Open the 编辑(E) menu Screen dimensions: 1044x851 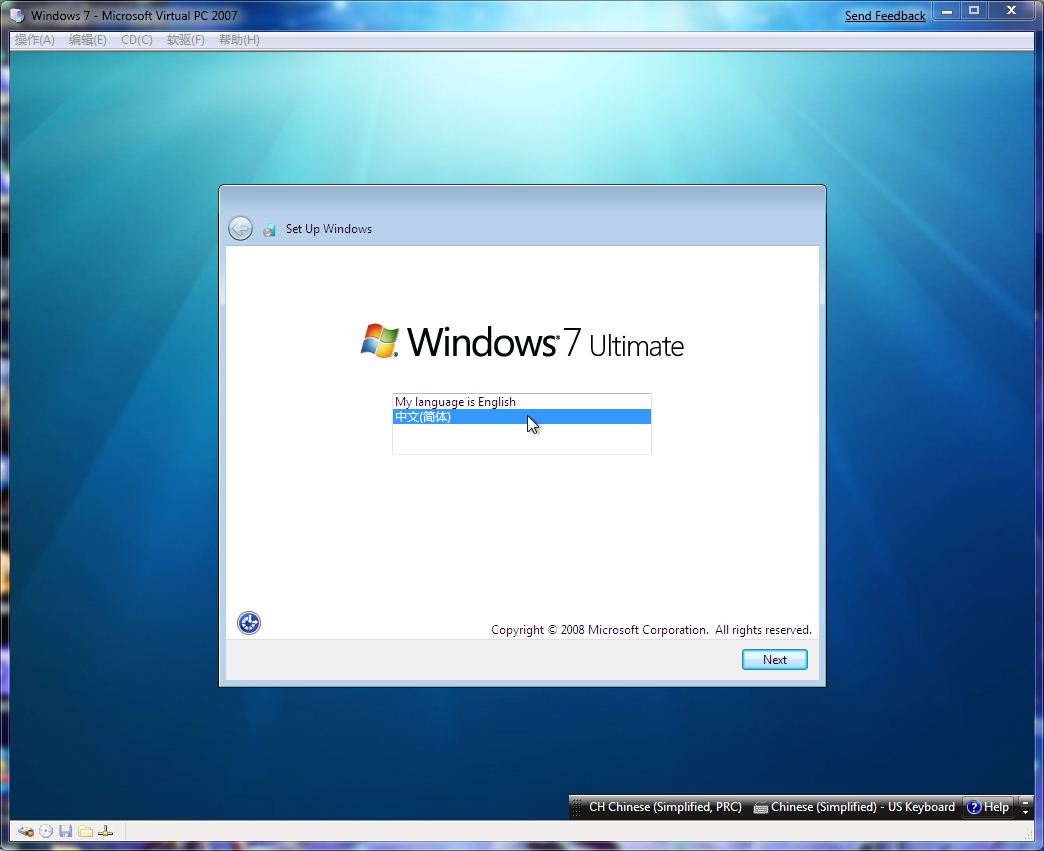click(87, 40)
